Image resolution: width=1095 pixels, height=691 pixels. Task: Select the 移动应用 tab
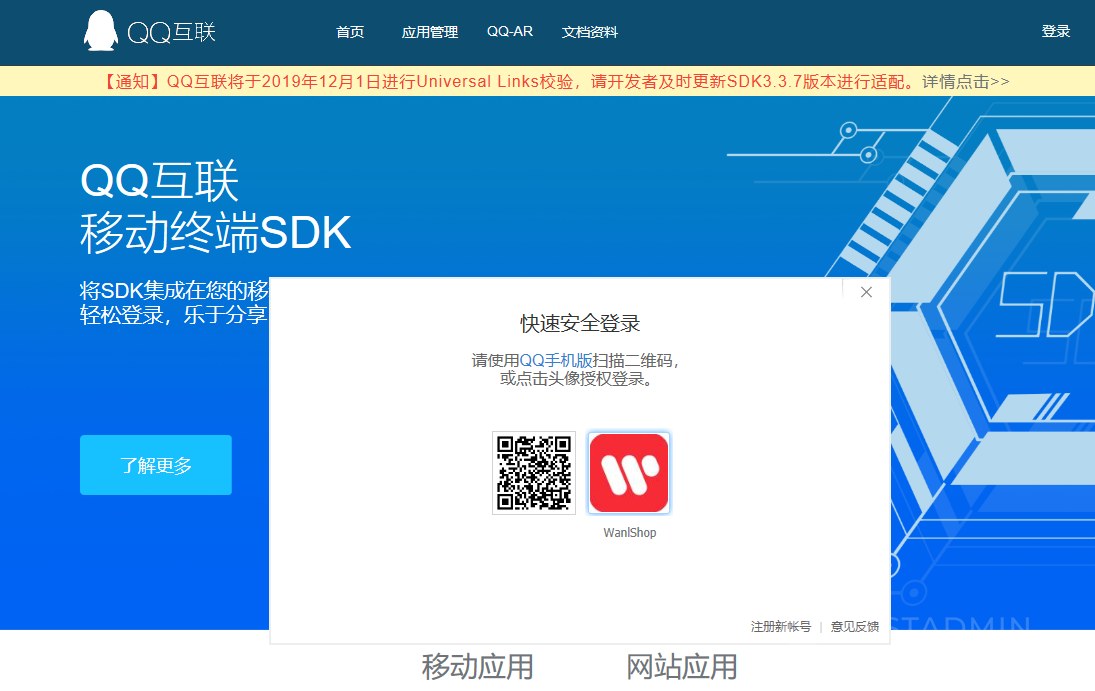click(478, 667)
